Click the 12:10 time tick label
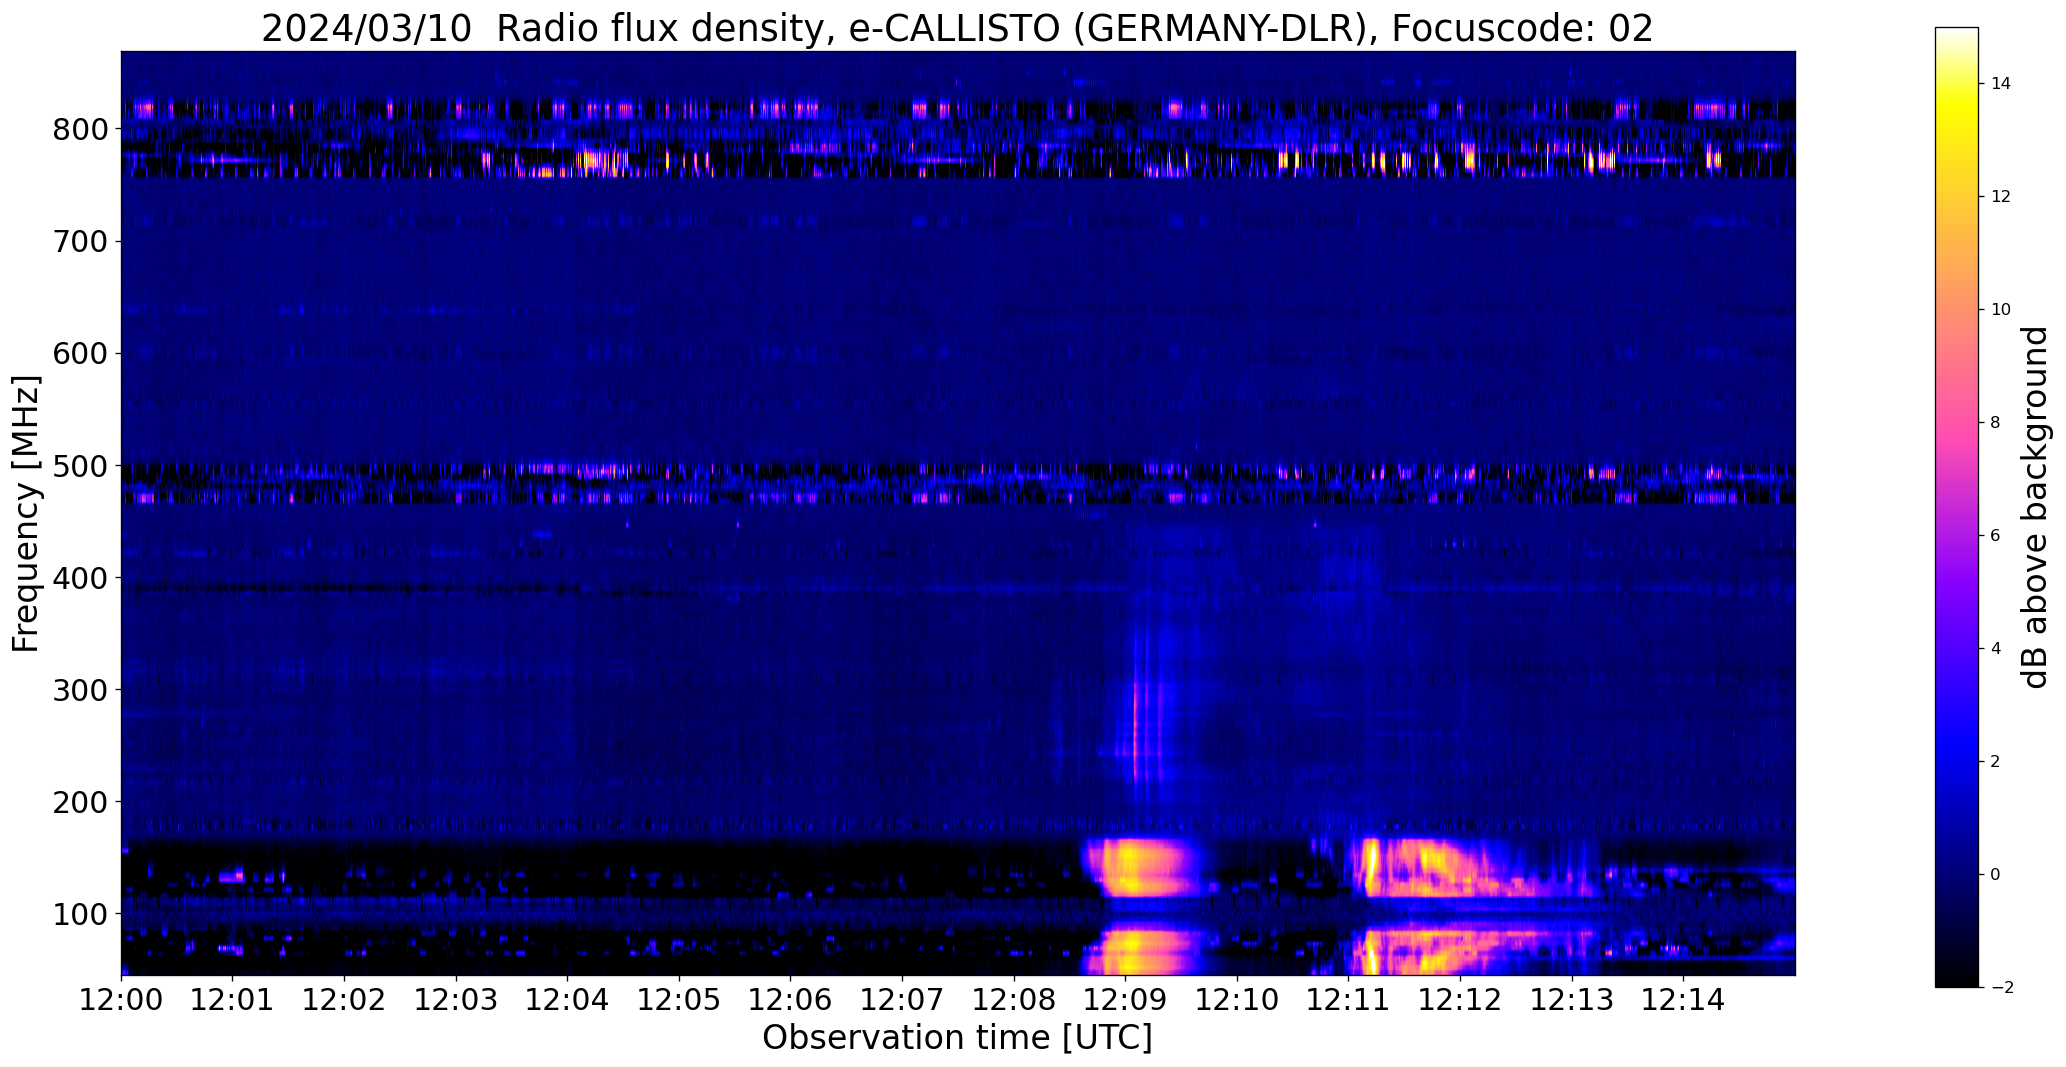The height and width of the screenshot is (1067, 2066). (x=1238, y=999)
